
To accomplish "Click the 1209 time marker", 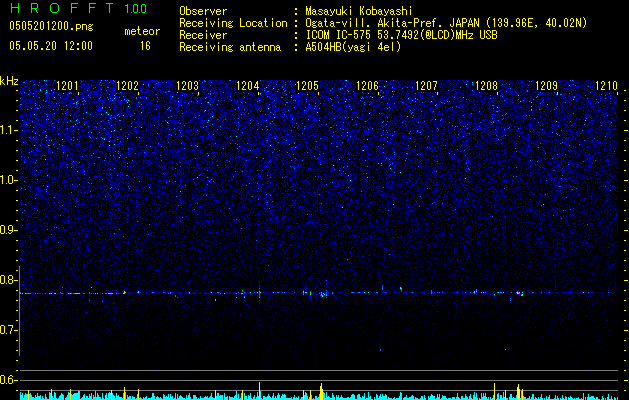I will point(546,86).
